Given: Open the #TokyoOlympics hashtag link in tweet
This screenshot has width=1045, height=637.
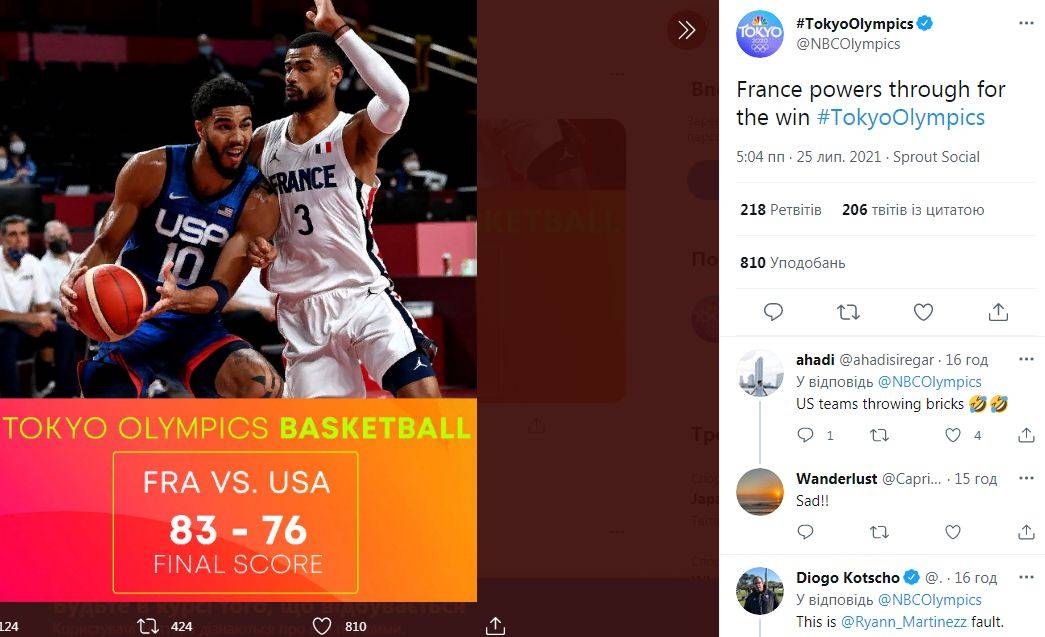Looking at the screenshot, I should [x=900, y=117].
